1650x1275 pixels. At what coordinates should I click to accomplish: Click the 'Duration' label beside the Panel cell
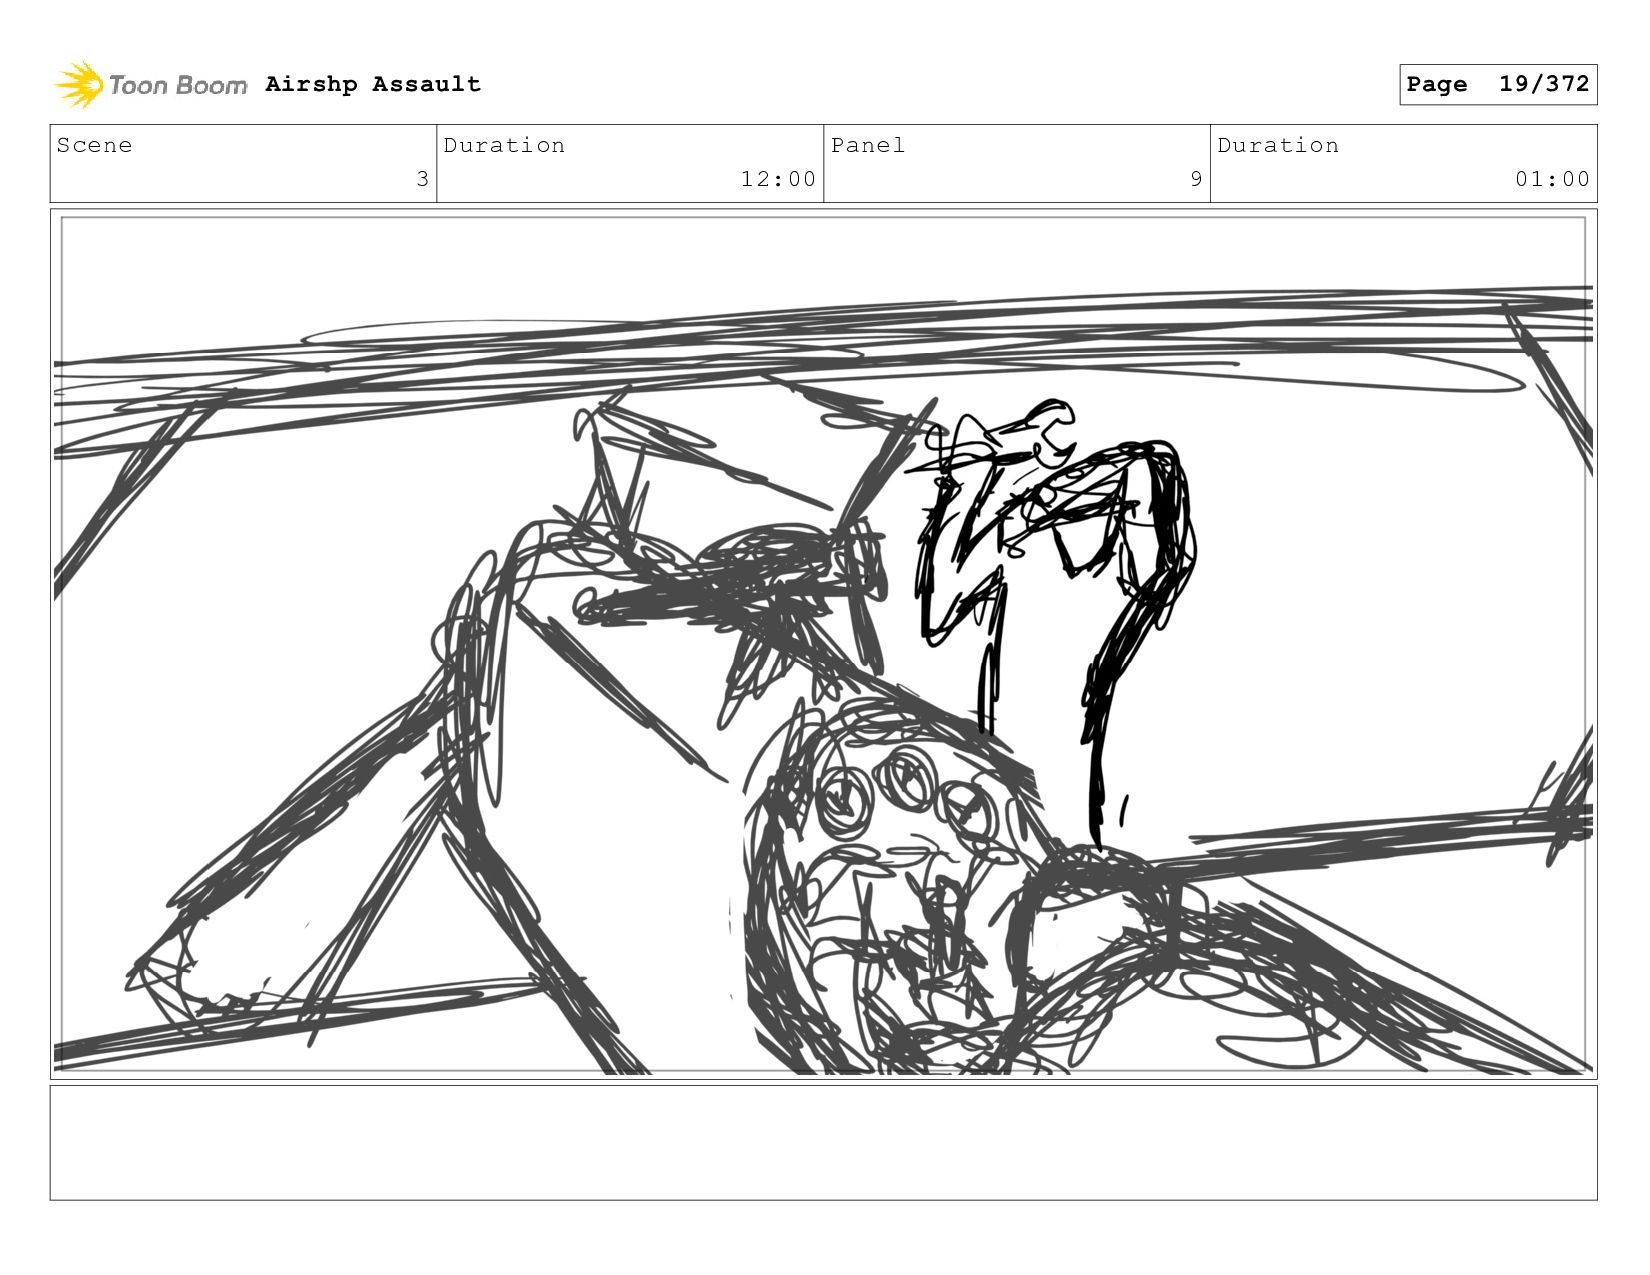point(1278,145)
